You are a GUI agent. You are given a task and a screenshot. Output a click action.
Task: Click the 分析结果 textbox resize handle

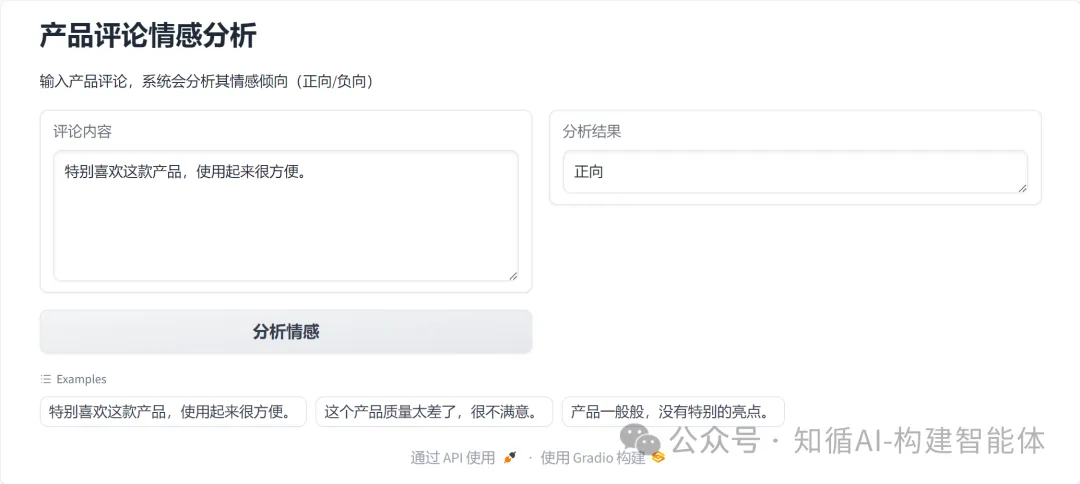point(1022,187)
